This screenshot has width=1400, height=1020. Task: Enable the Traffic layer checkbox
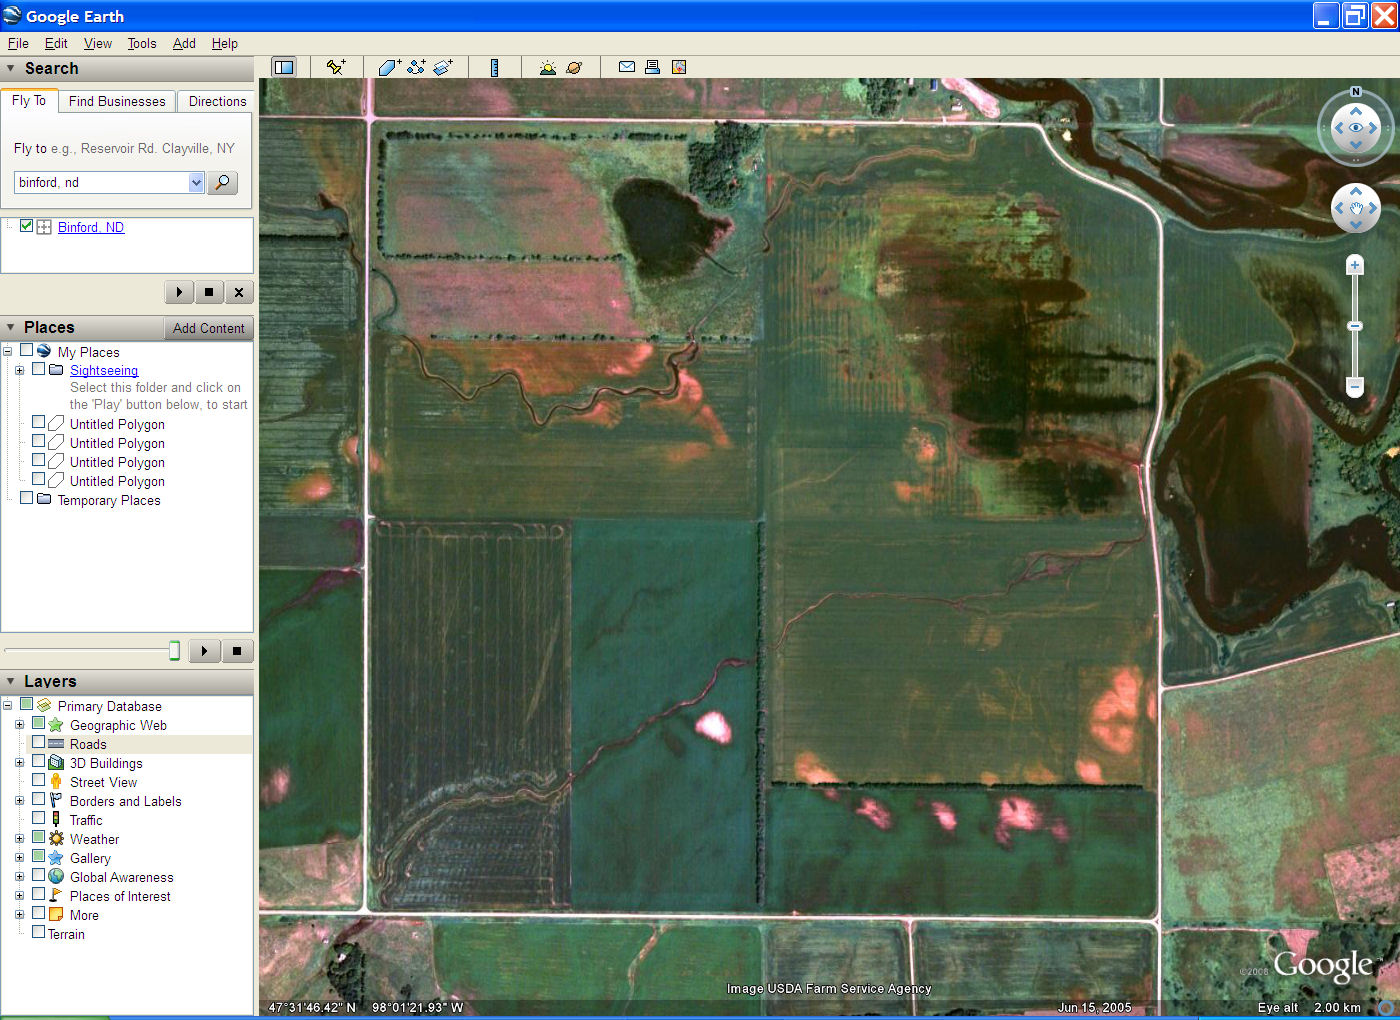point(38,818)
